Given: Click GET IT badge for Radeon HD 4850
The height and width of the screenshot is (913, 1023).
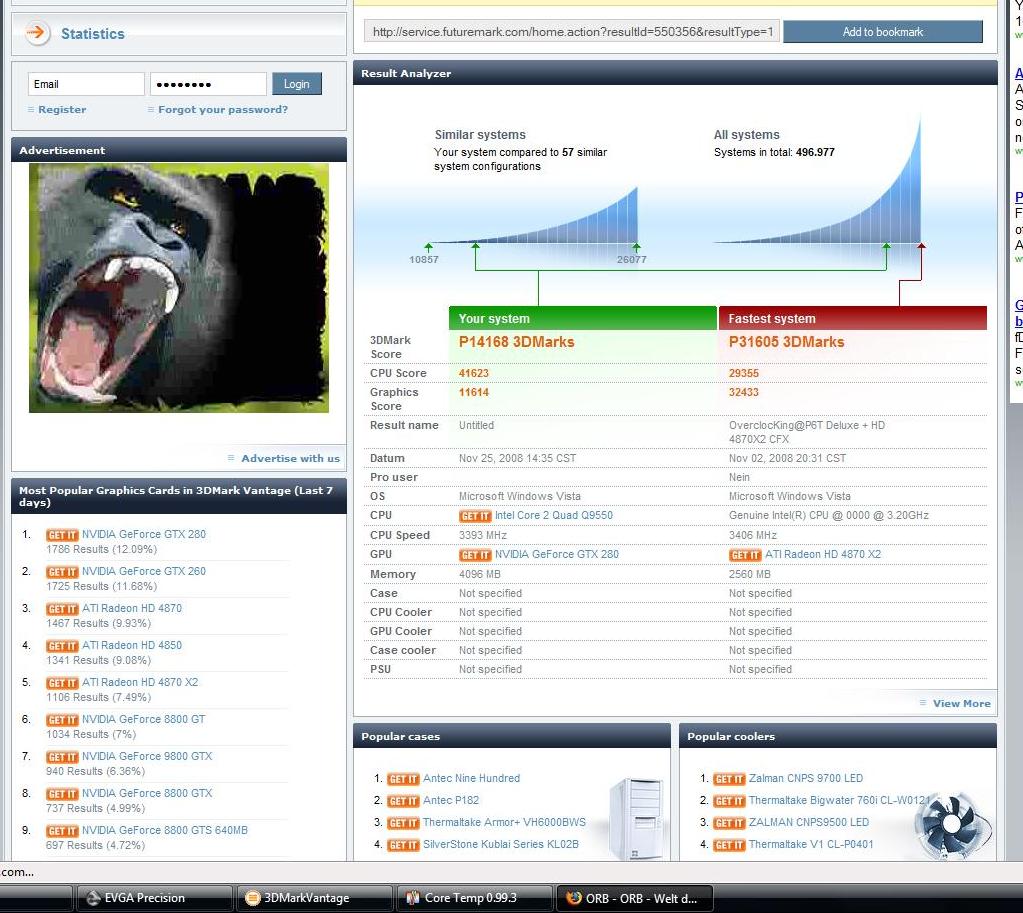Looking at the screenshot, I should [x=62, y=646].
